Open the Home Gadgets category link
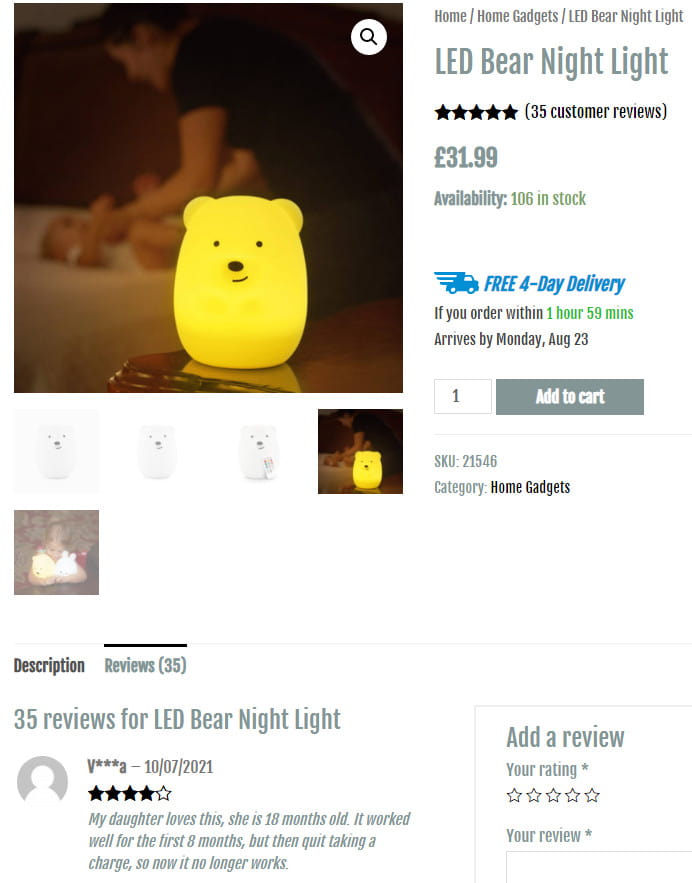 click(x=530, y=487)
